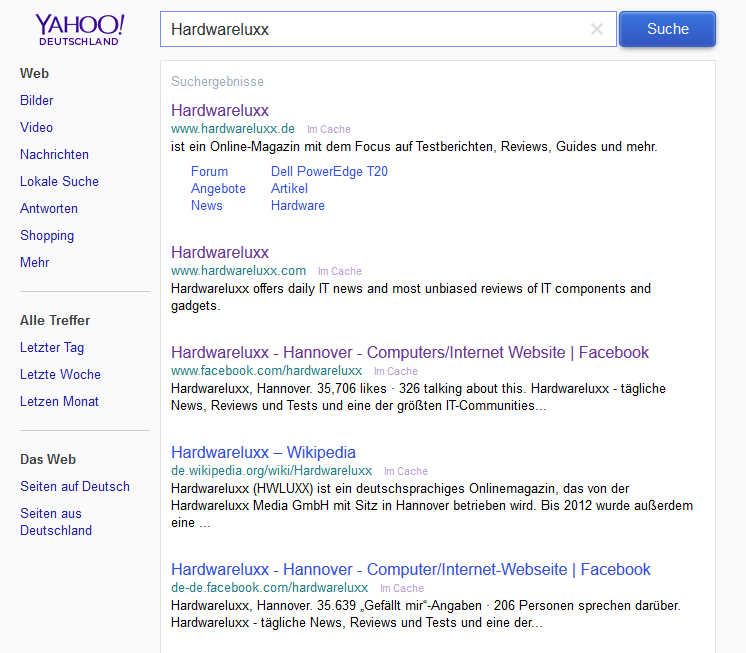Open the News sitelink
746x653 pixels.
pos(206,205)
